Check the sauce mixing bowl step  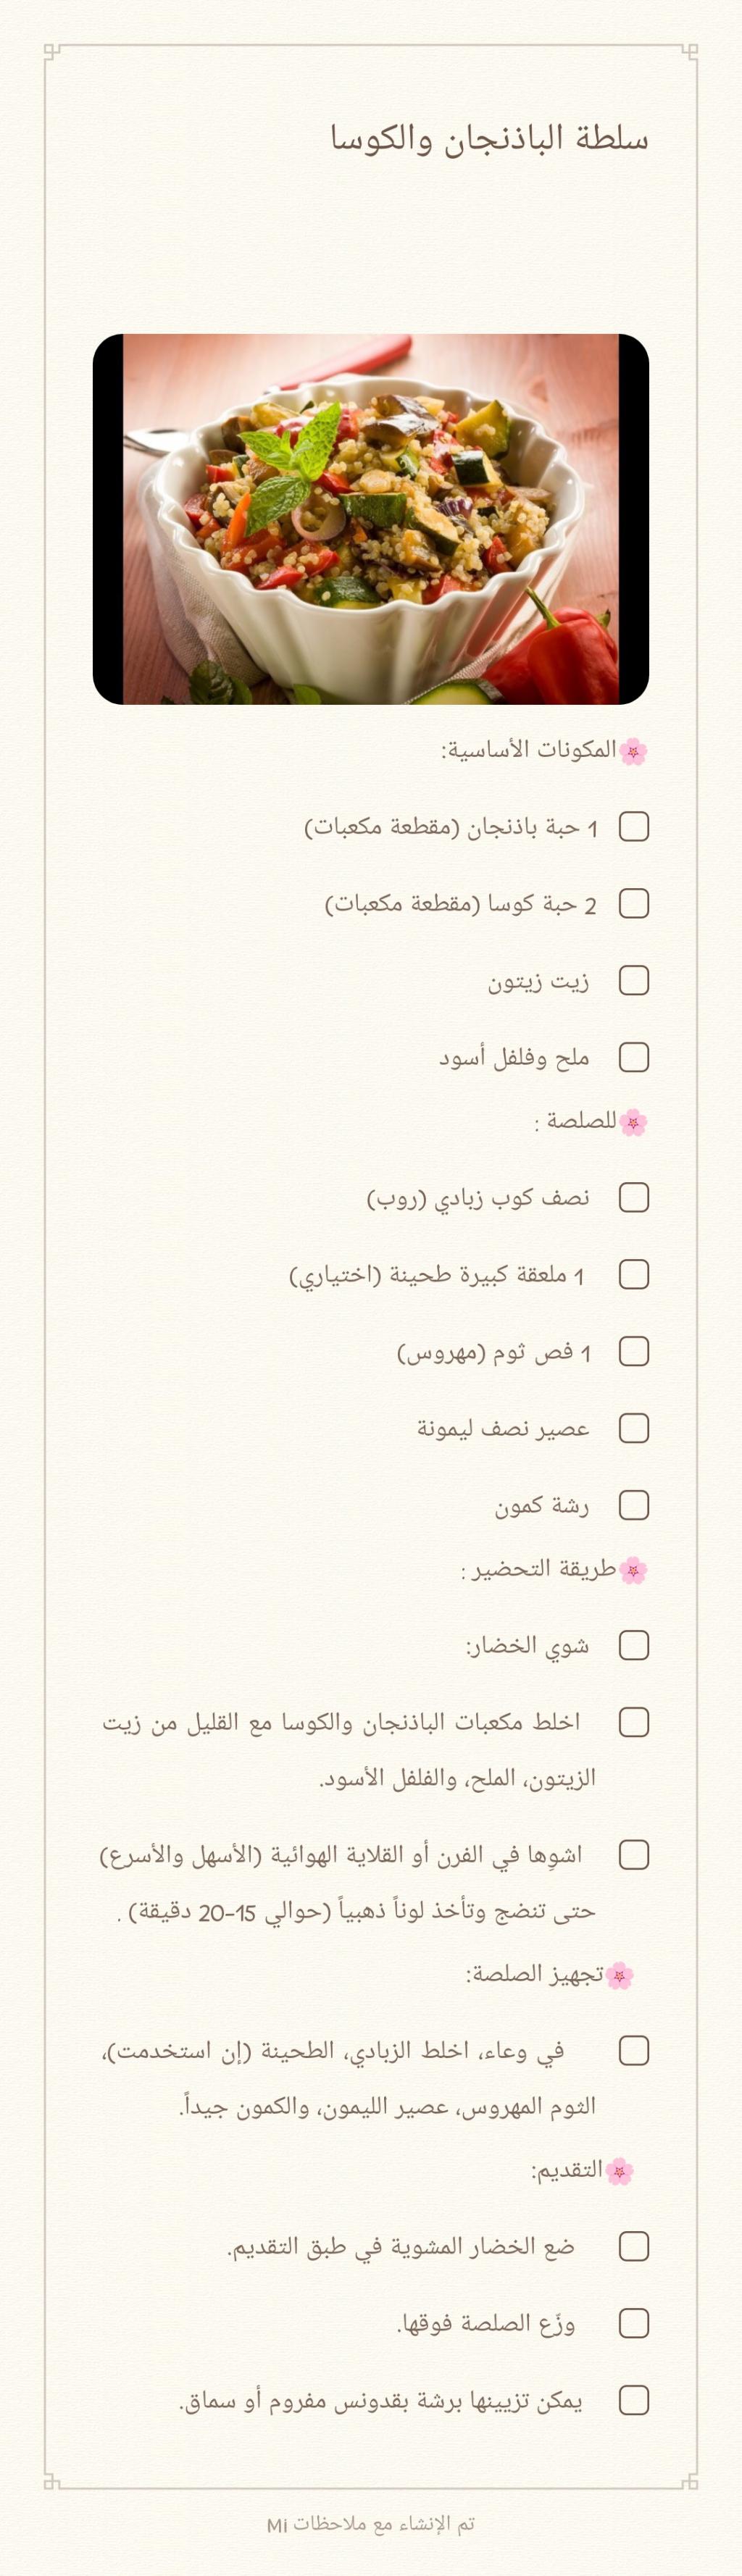pos(633,2051)
